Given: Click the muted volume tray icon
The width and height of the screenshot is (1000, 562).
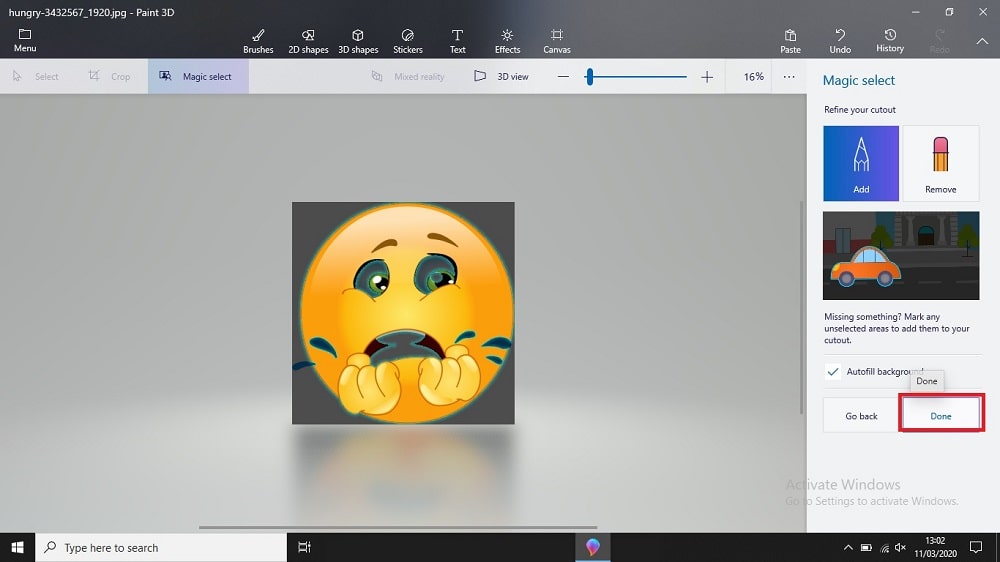Looking at the screenshot, I should point(901,547).
